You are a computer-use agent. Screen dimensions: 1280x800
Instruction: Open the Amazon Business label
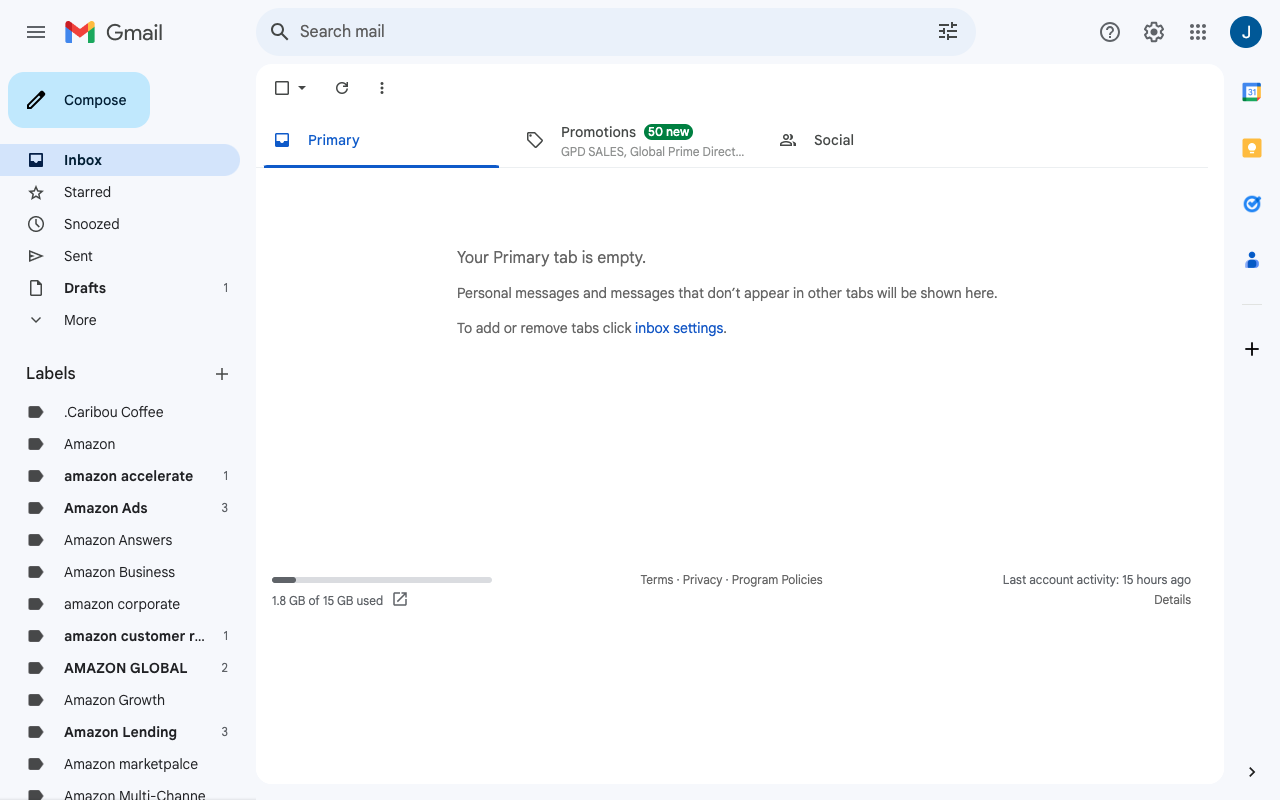(x=120, y=572)
